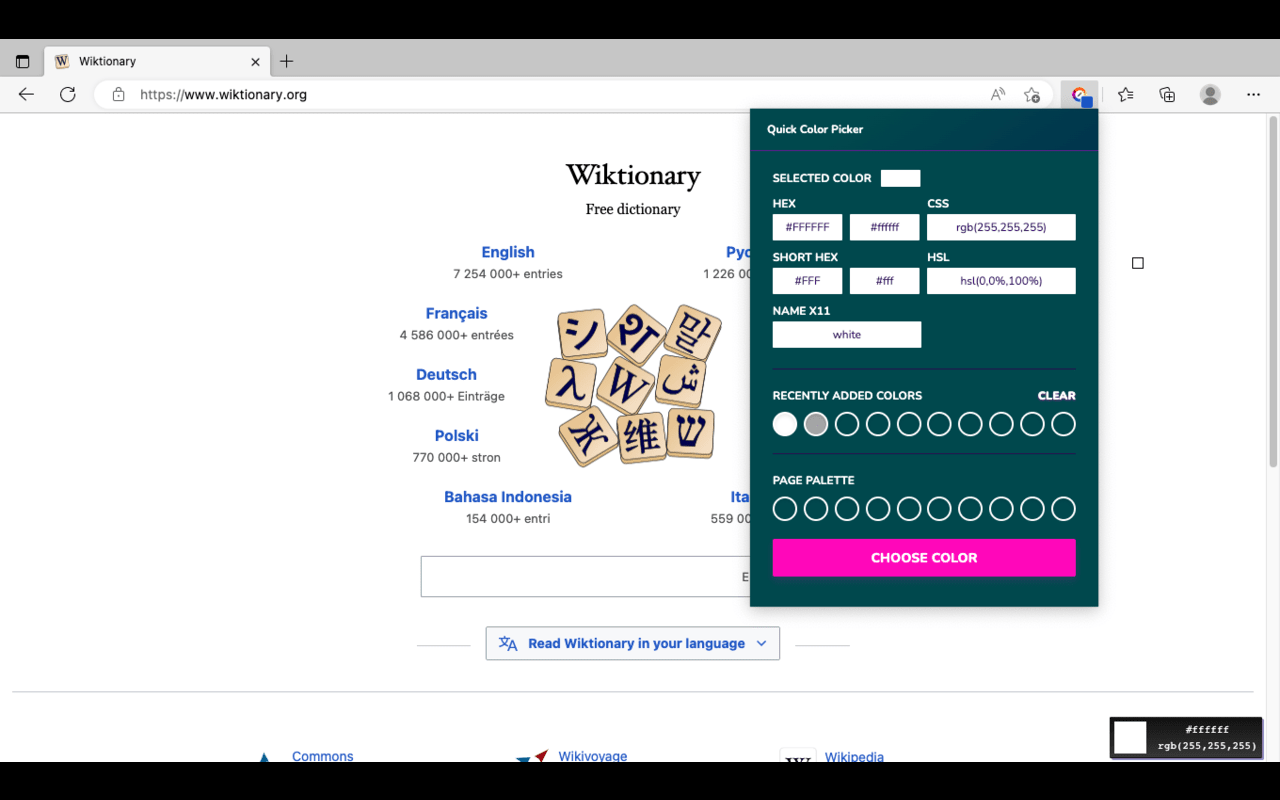Expand Read Wiktionary in your language

(x=633, y=643)
